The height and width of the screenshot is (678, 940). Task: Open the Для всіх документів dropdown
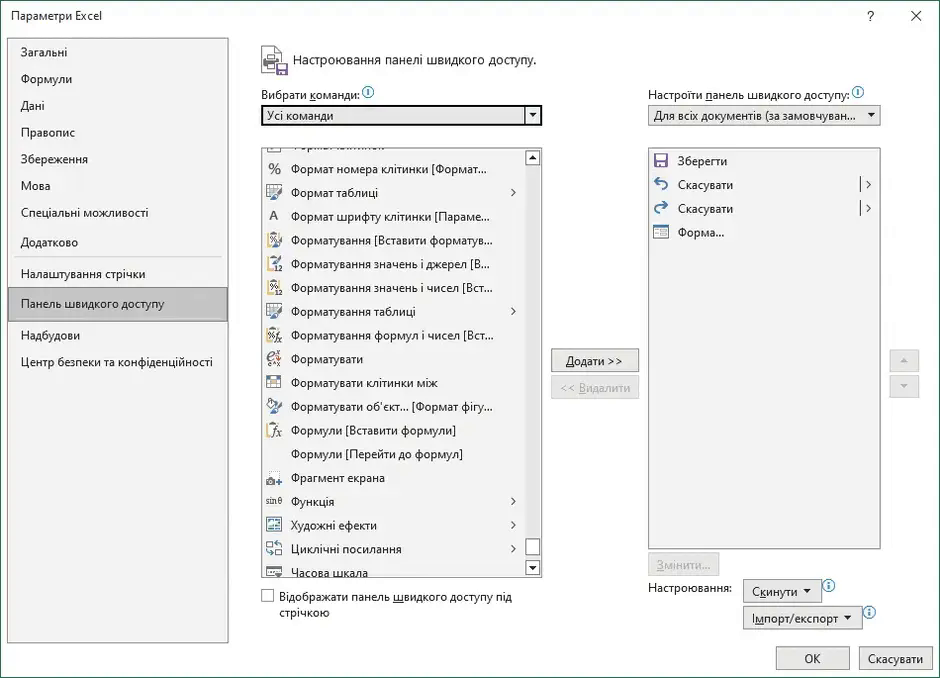coord(764,115)
